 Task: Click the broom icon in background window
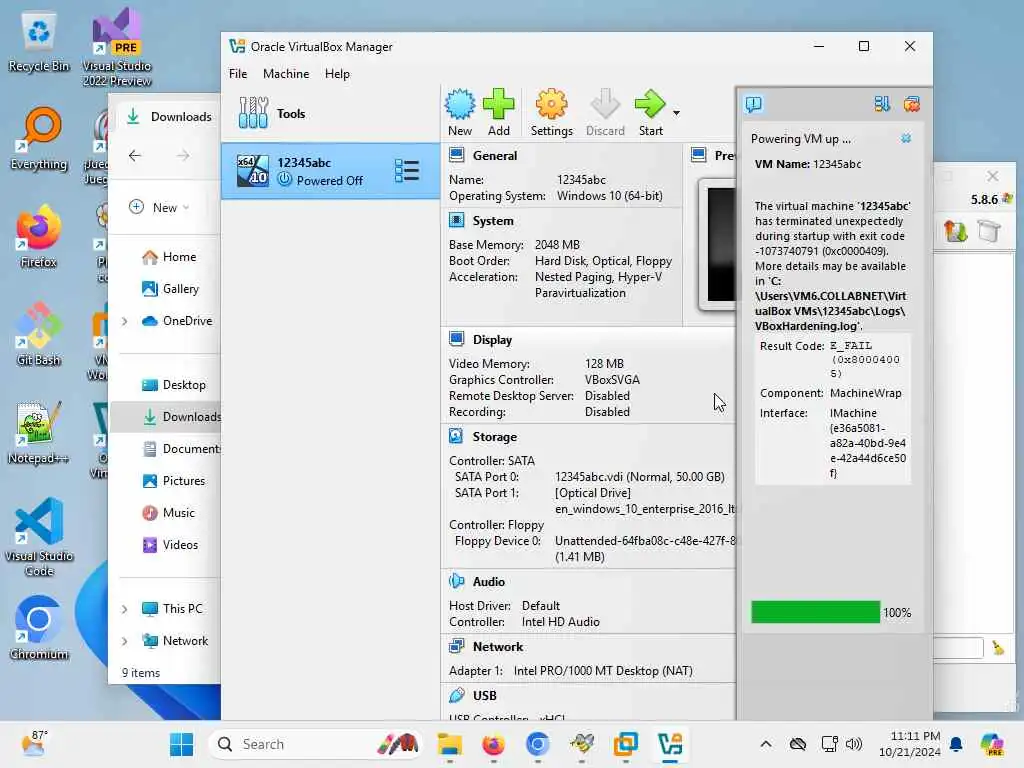(999, 647)
